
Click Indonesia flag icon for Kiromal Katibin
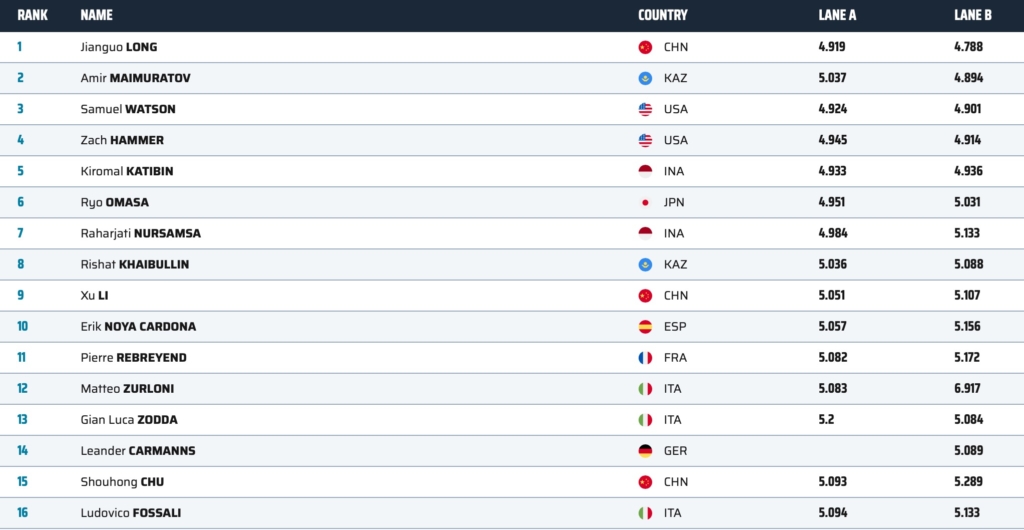click(645, 171)
